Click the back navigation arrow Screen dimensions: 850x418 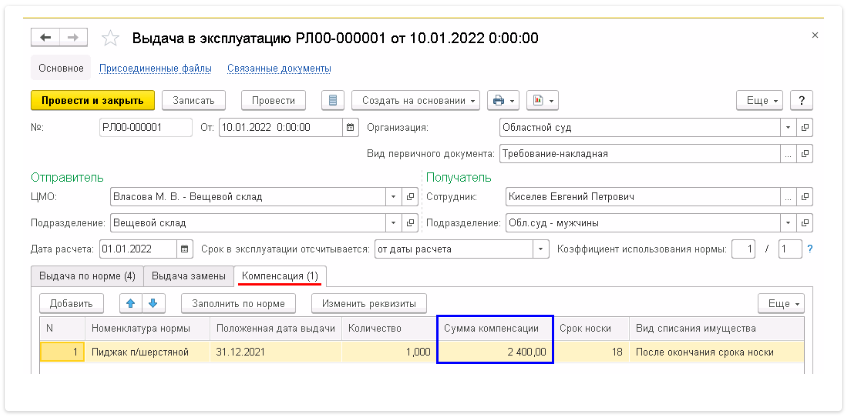pyautogui.click(x=45, y=38)
